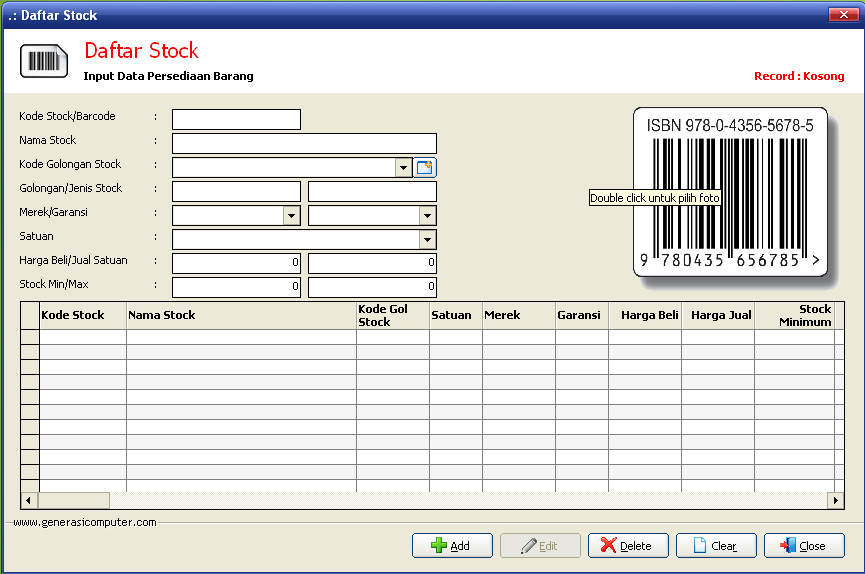Click the ISBN barcode photo image
Screen dimensions: 865x574
[x=730, y=193]
